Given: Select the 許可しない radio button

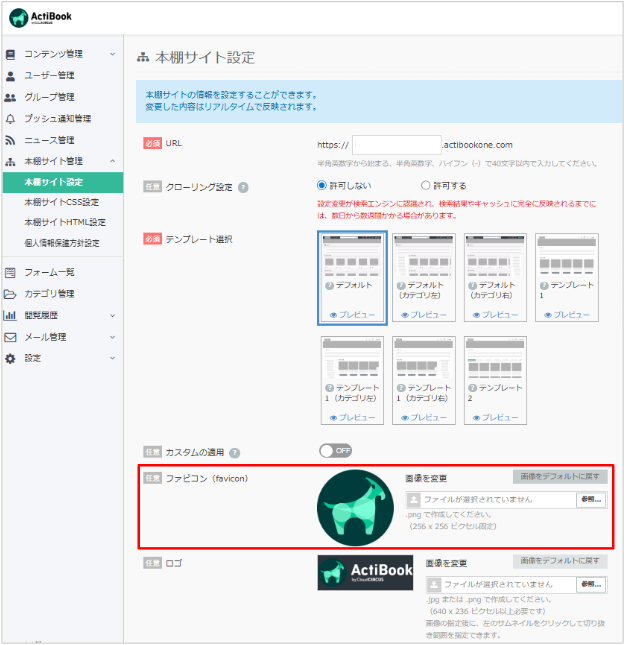Looking at the screenshot, I should click(x=322, y=185).
